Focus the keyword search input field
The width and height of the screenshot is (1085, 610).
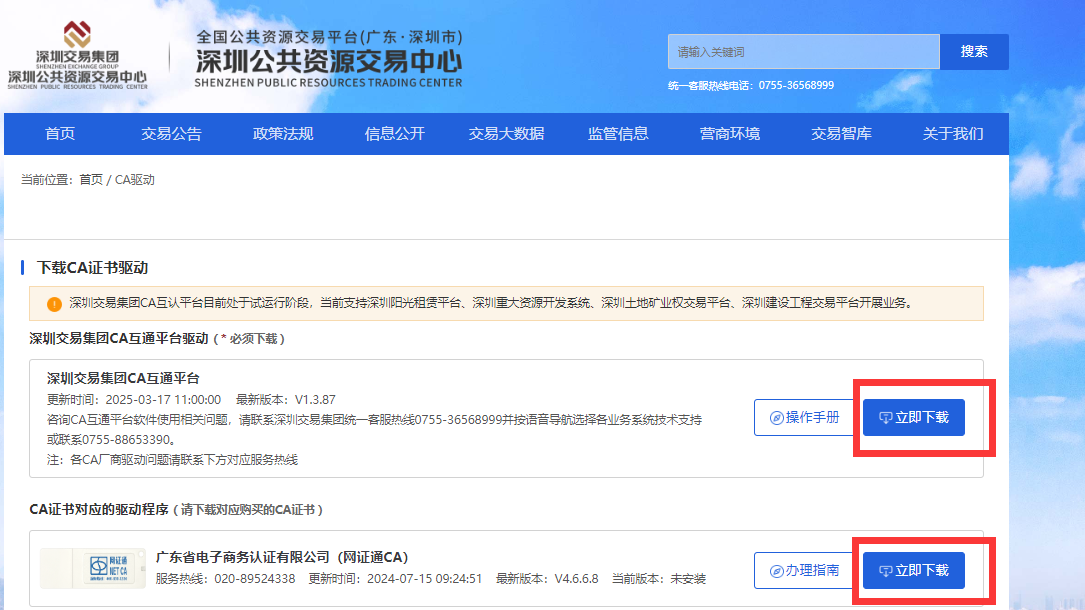pos(803,52)
